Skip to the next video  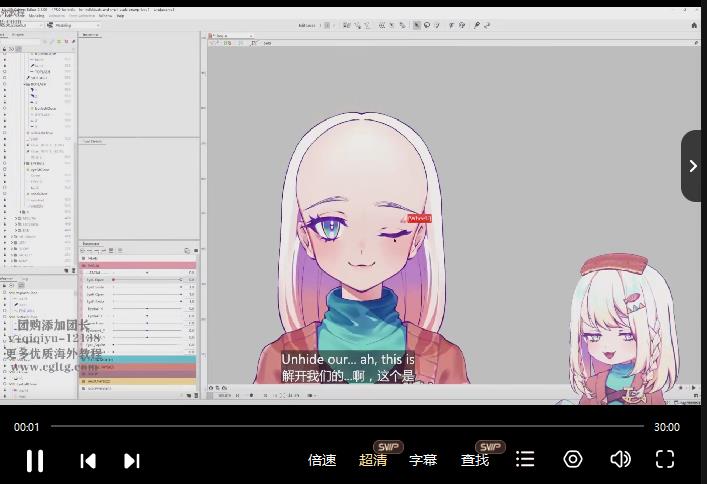(131, 460)
